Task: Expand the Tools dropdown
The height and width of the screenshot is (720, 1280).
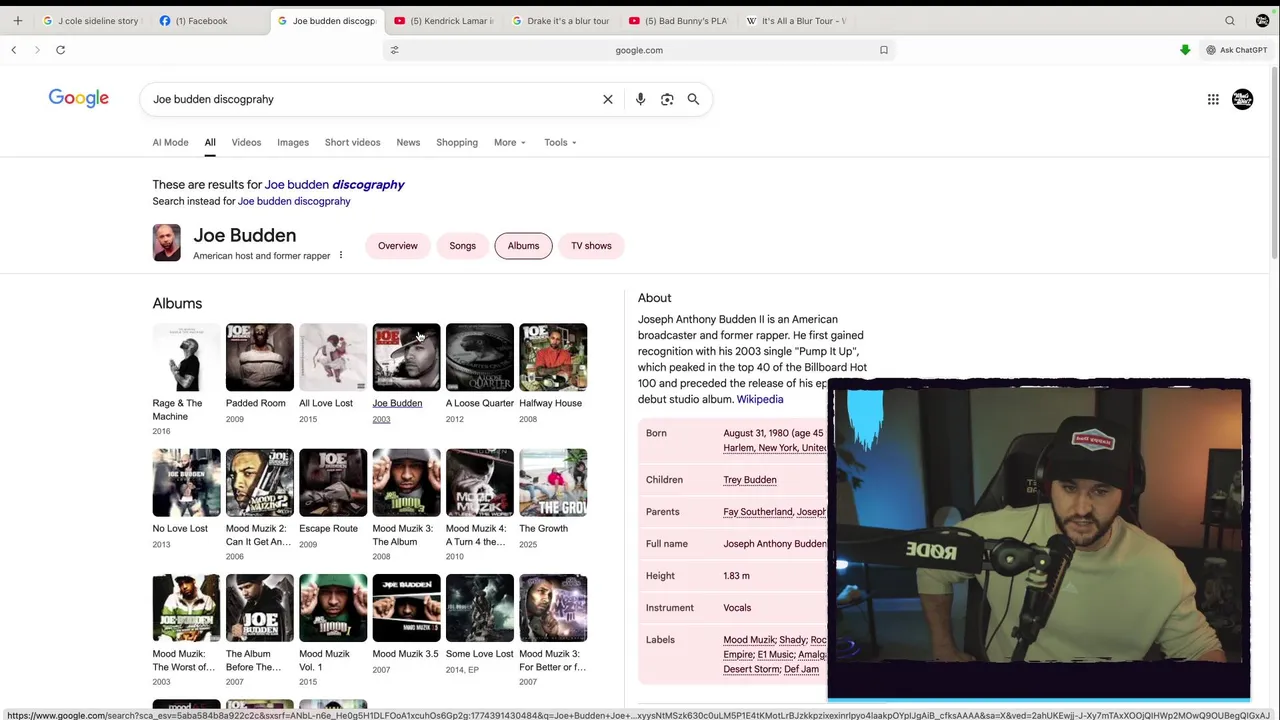Action: point(560,142)
